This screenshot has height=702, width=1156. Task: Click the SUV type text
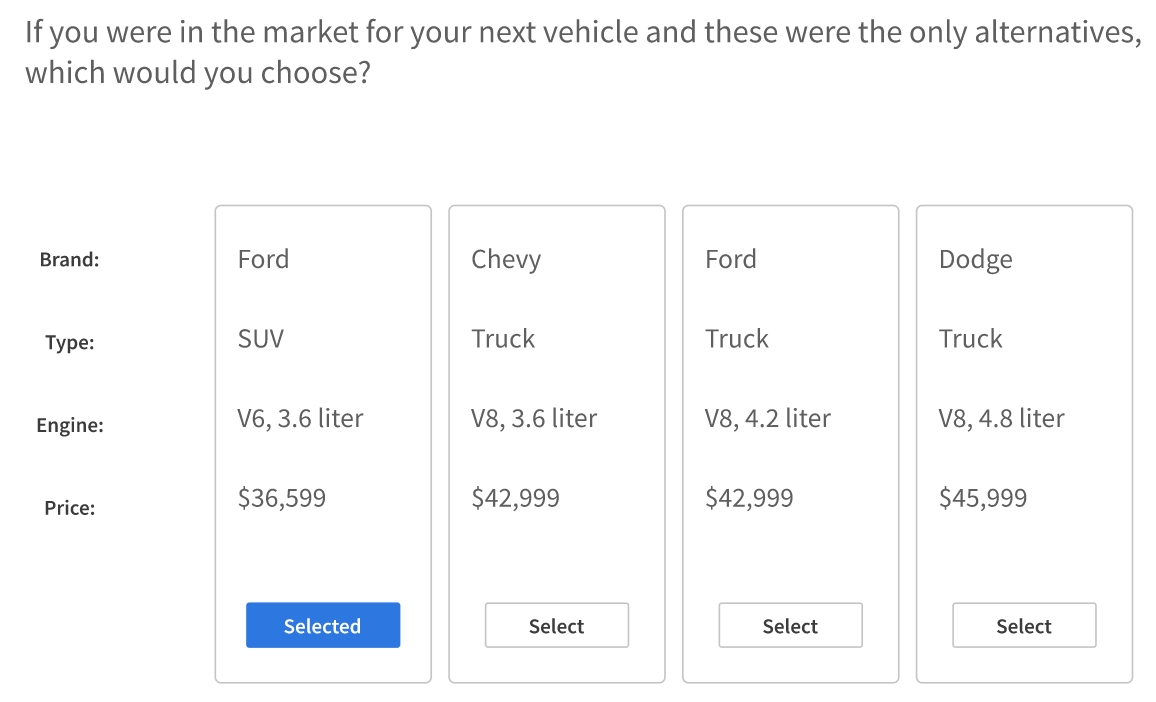coord(261,338)
